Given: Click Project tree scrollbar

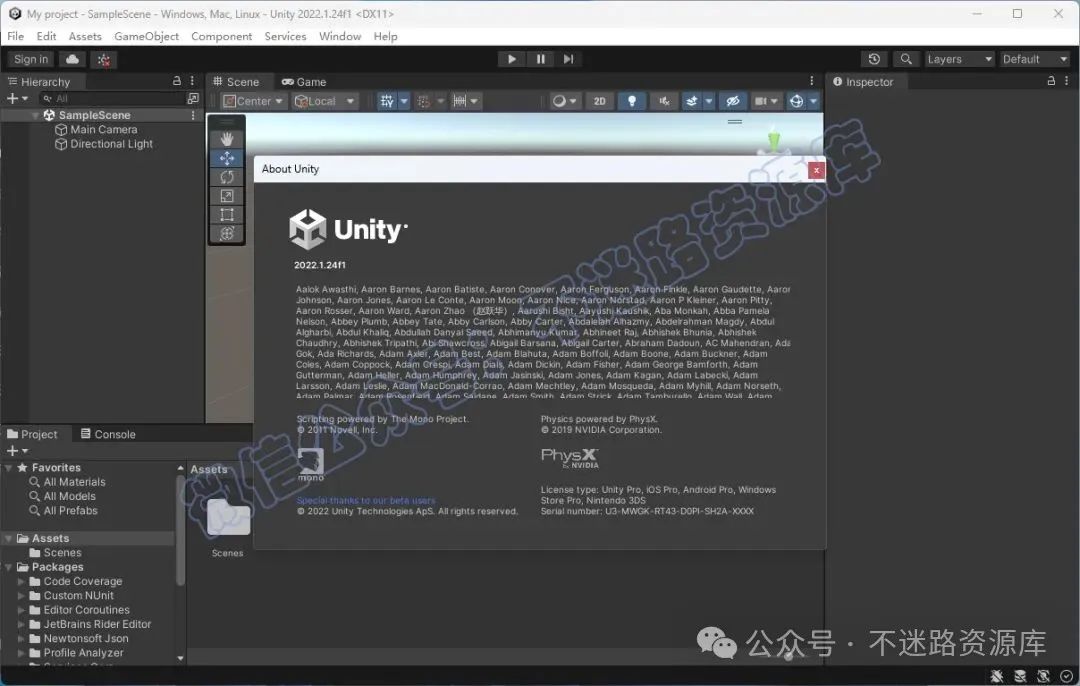Looking at the screenshot, I should pyautogui.click(x=180, y=530).
